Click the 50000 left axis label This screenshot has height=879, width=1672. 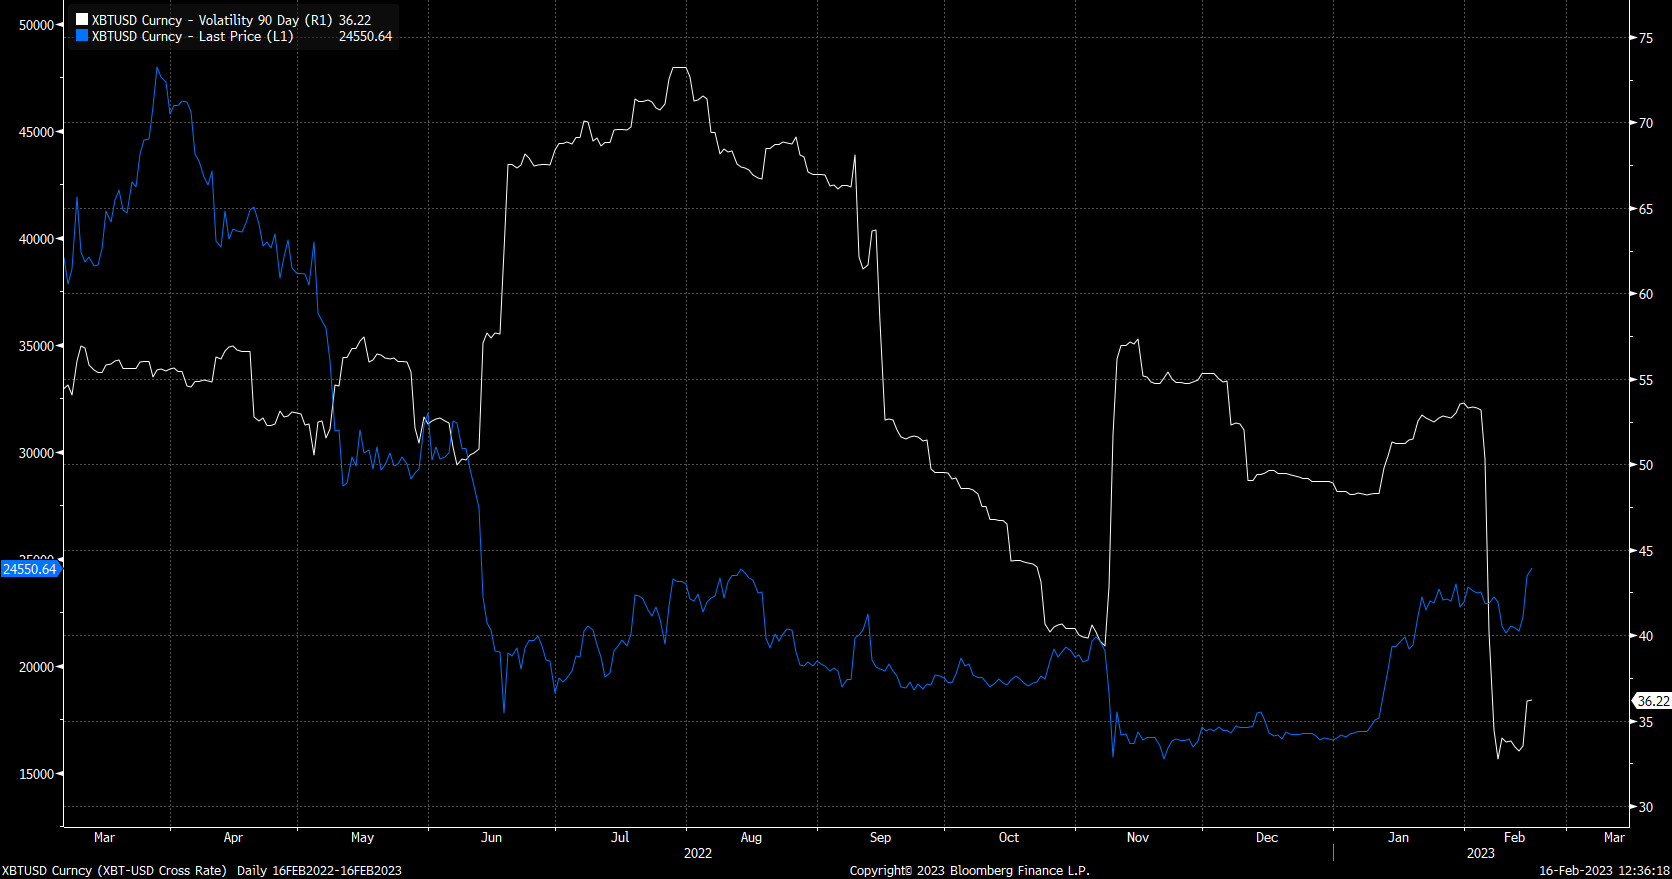pos(36,25)
